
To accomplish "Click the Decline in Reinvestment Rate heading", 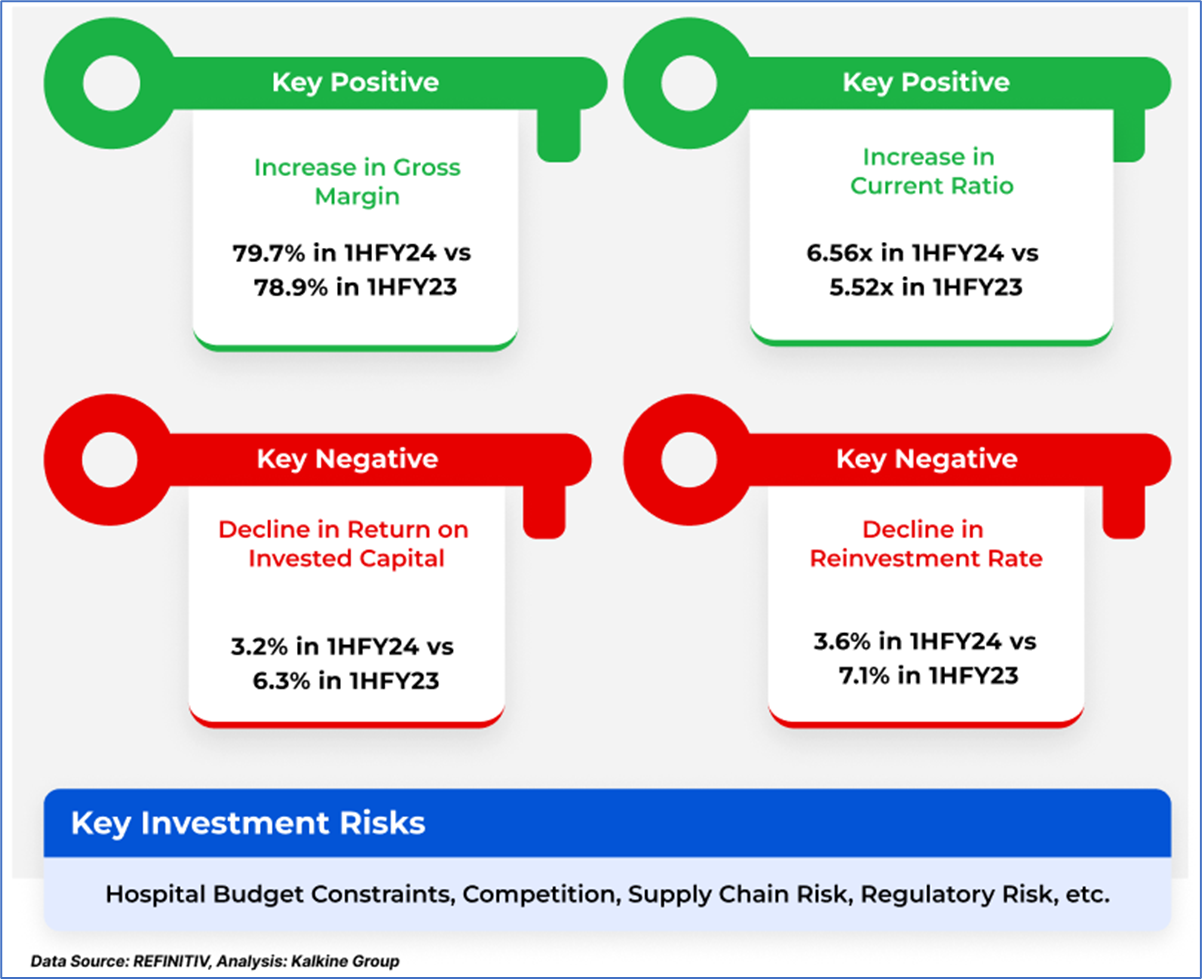I will [x=925, y=543].
